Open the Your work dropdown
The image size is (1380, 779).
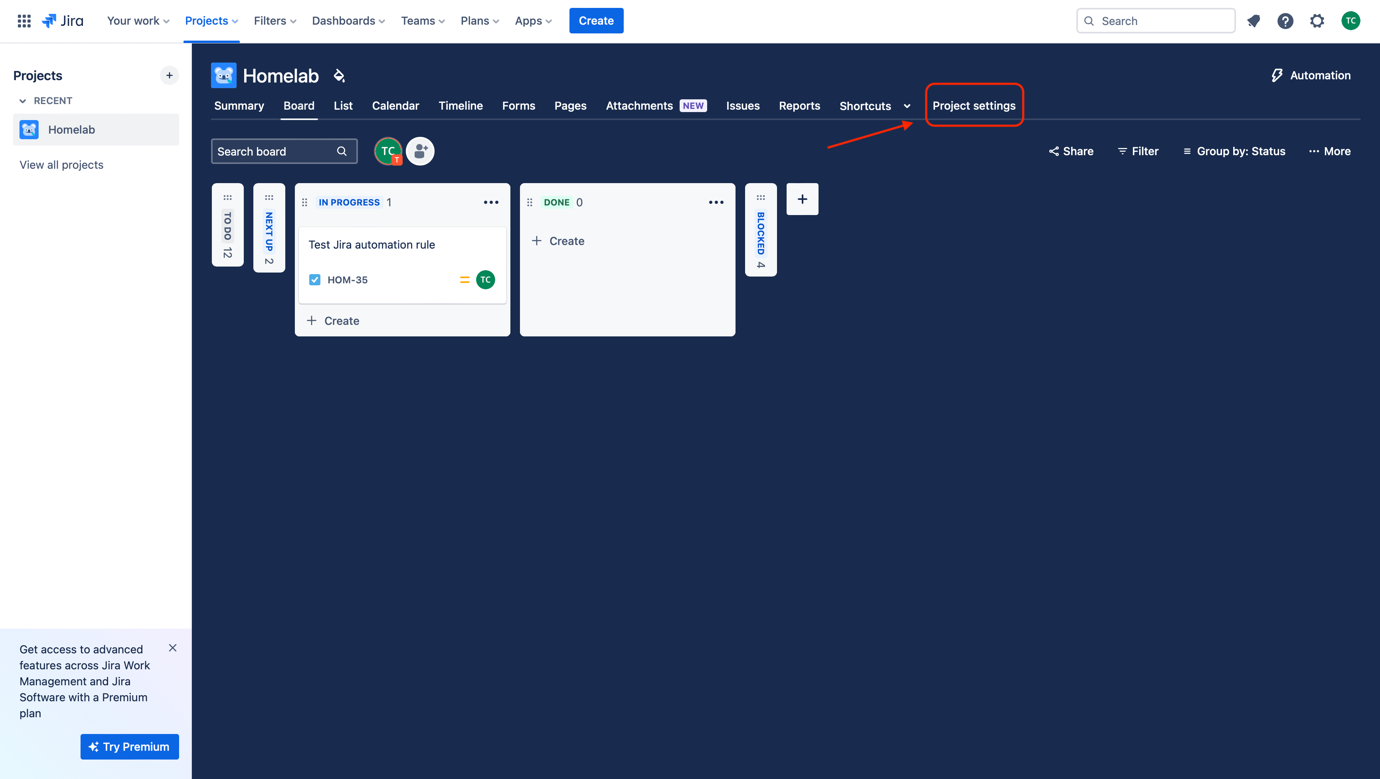coord(138,21)
